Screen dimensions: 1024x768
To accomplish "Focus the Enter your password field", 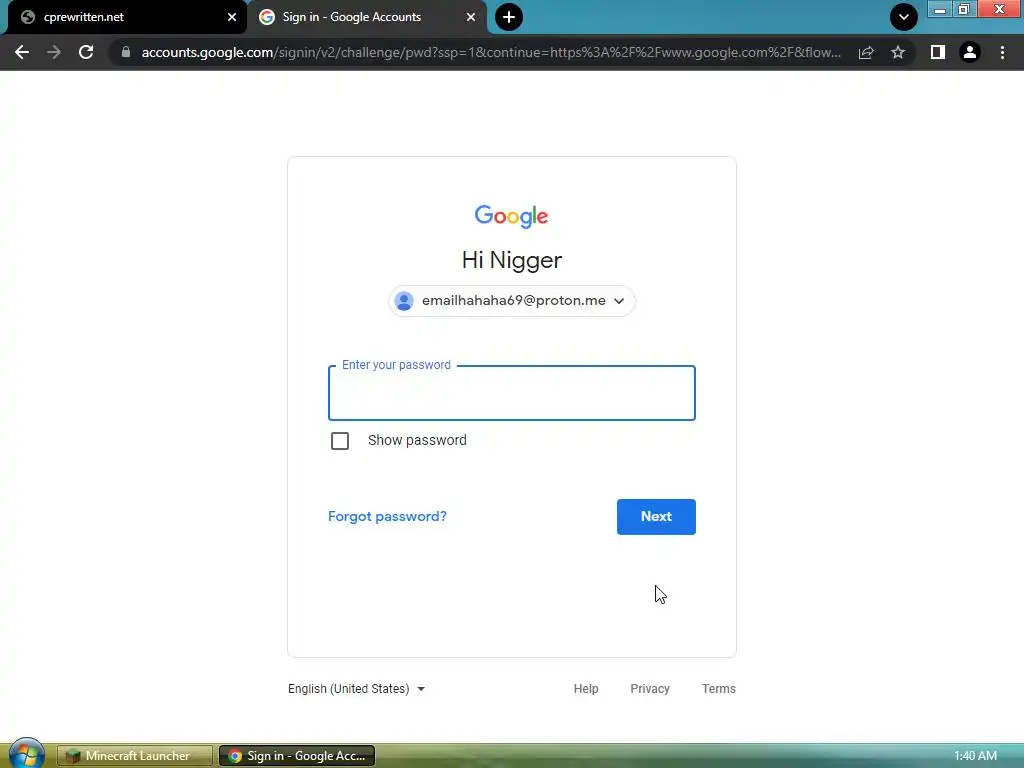I will click(512, 393).
